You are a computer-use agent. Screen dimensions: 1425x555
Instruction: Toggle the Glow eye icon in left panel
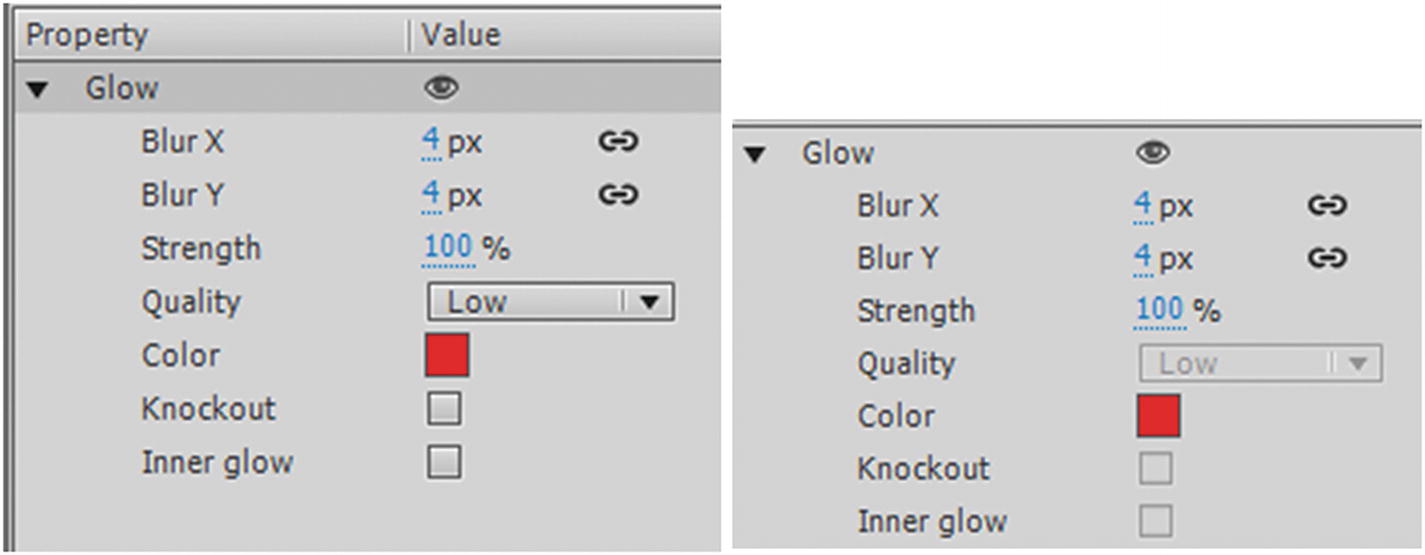[441, 89]
